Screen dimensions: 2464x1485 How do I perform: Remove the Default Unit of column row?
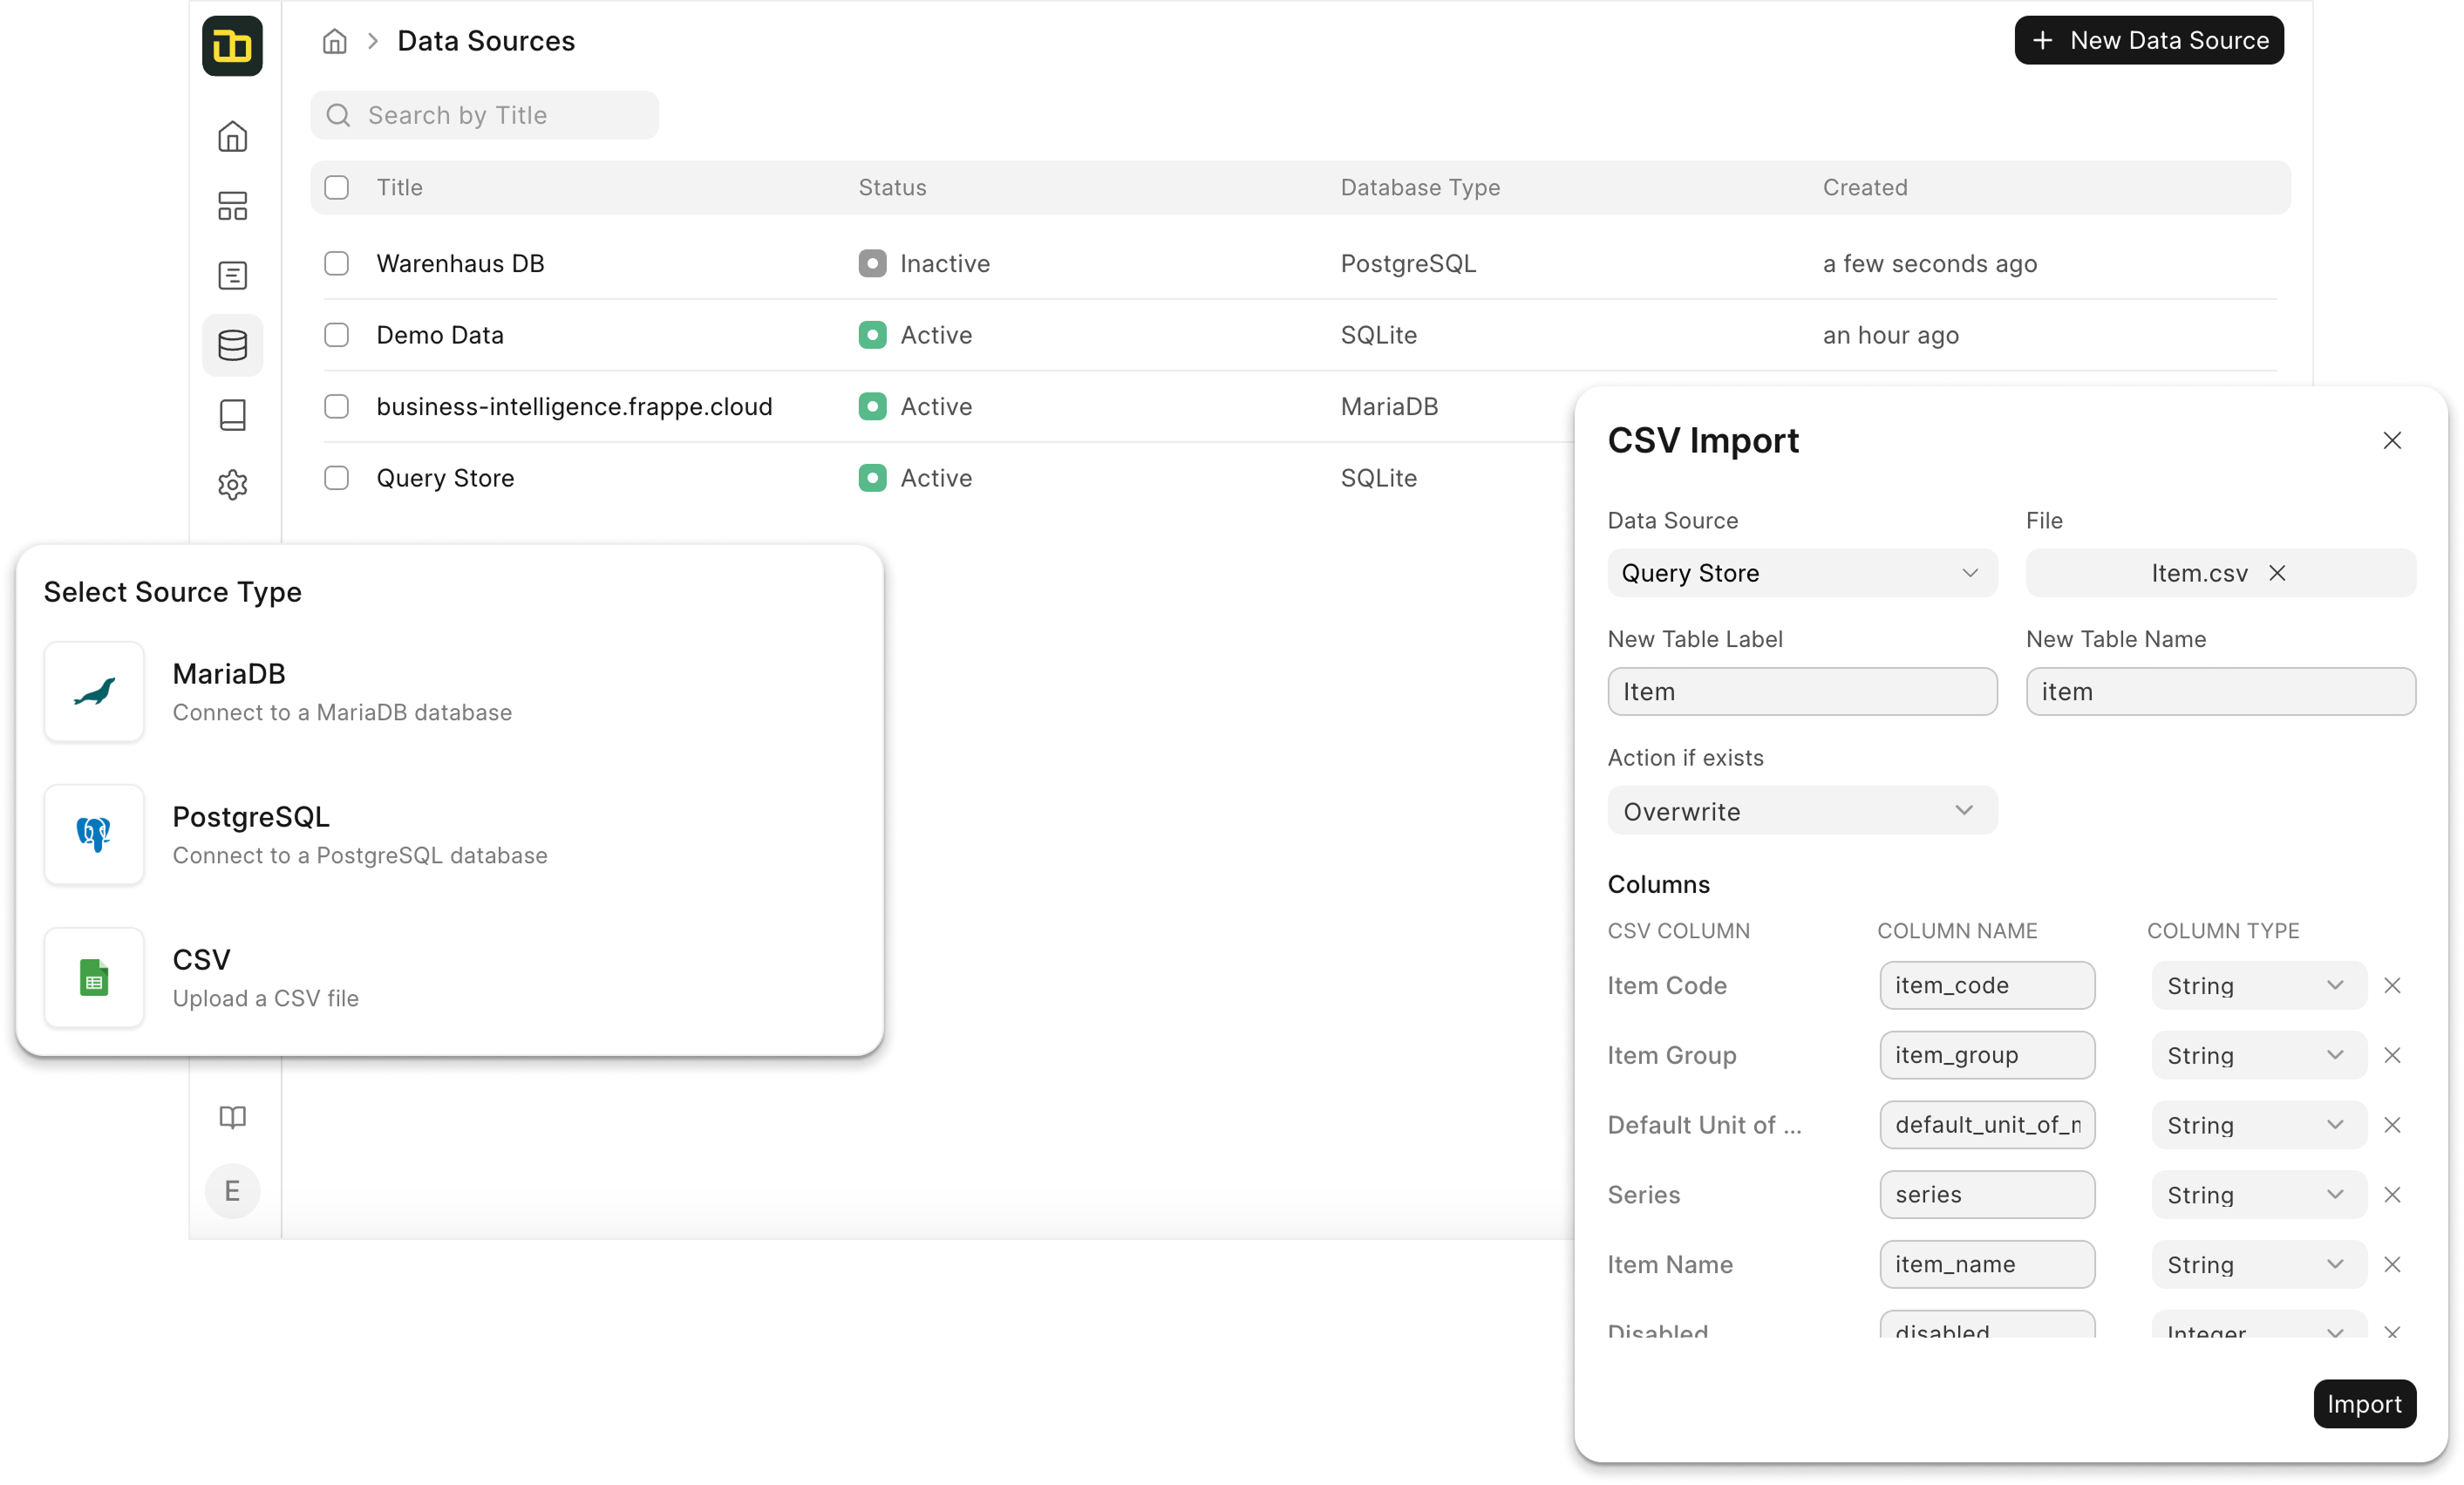click(2392, 1125)
